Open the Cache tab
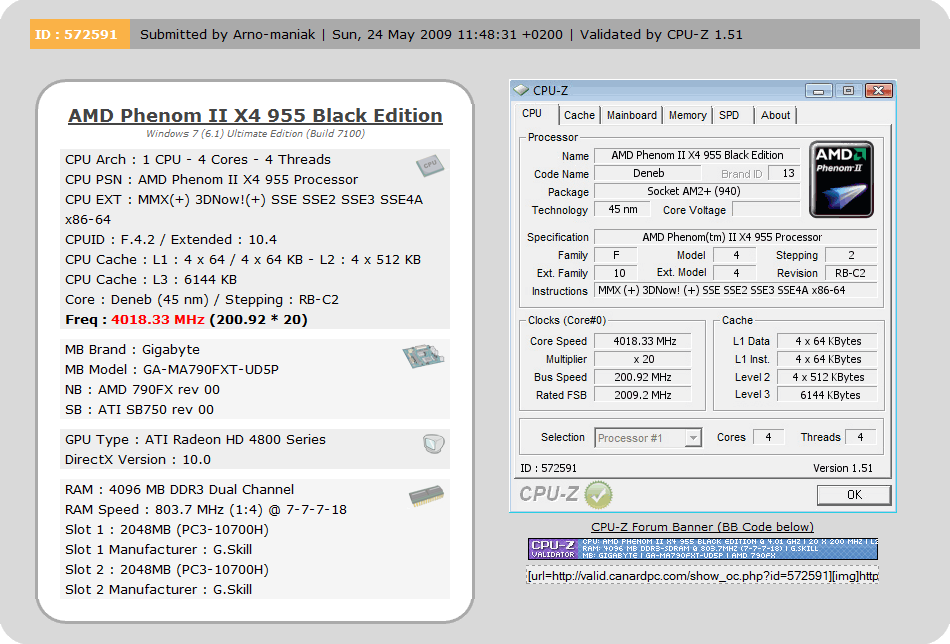Screen dimensions: 950x644 (x=579, y=115)
